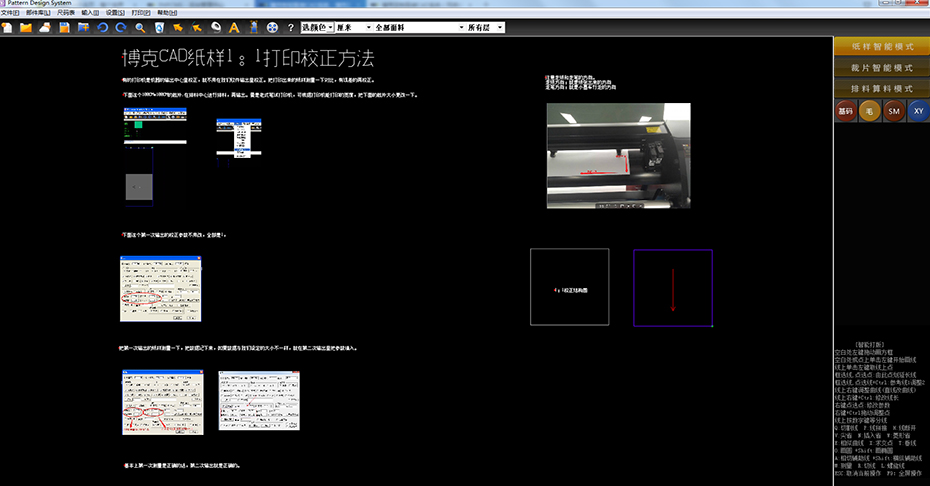Select the text A tool
The image size is (930, 486).
(x=234, y=28)
